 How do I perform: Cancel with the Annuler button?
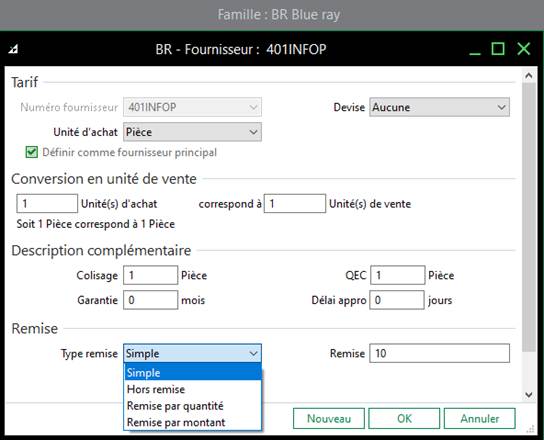(479, 418)
